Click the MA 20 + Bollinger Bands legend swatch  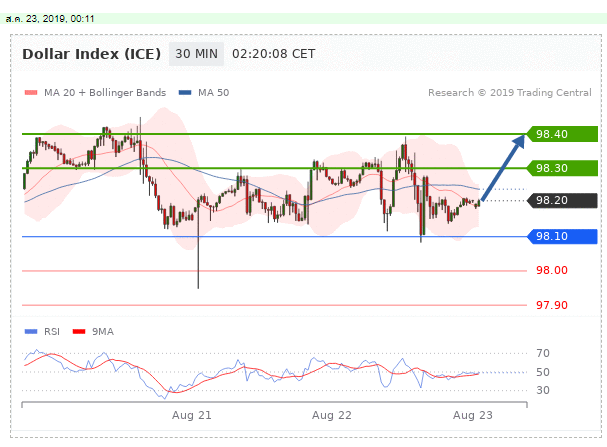pyautogui.click(x=31, y=92)
